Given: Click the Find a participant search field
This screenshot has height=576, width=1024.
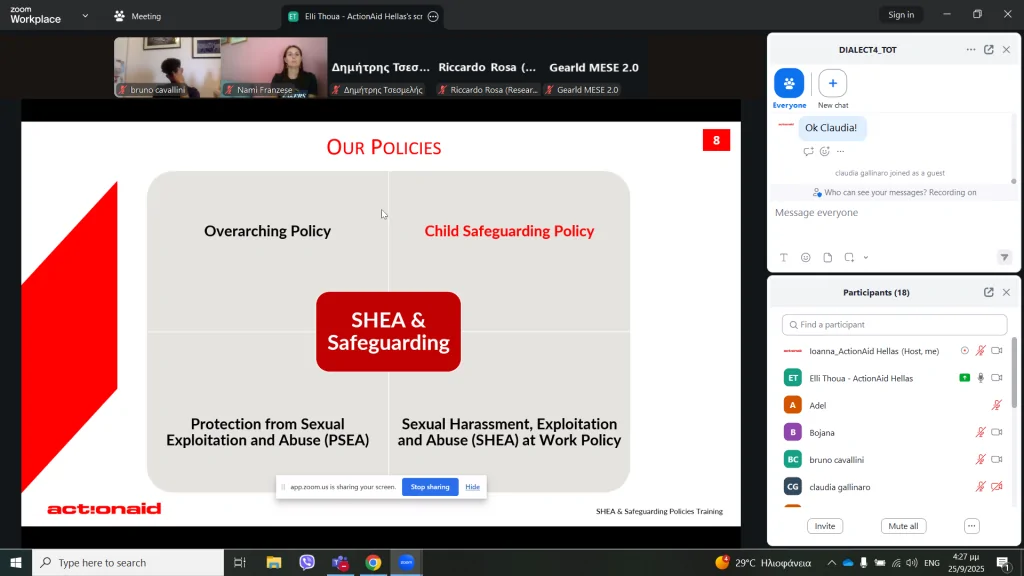Looking at the screenshot, I should [x=895, y=325].
